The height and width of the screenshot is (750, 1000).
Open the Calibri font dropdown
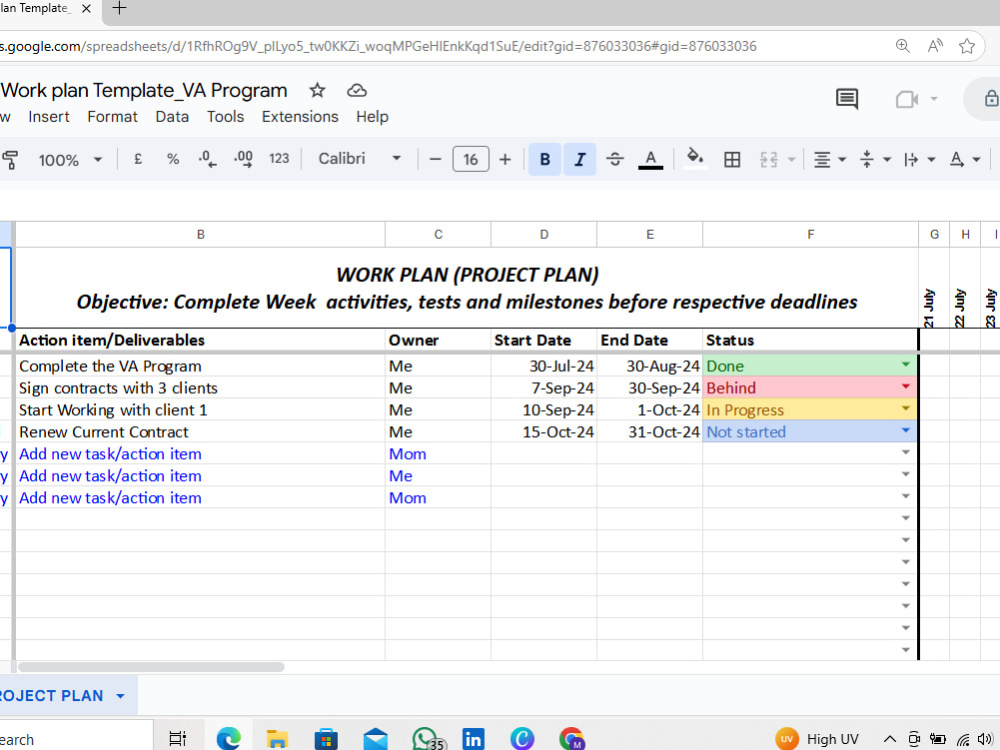[x=360, y=159]
